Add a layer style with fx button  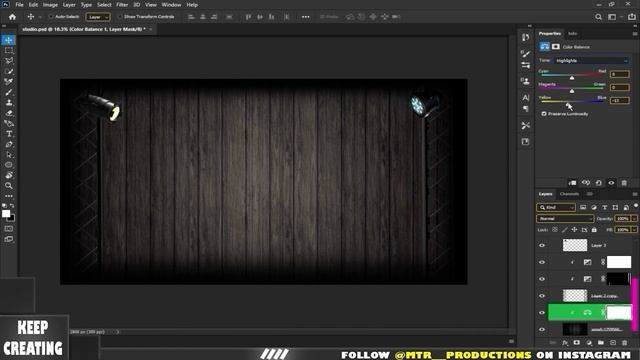click(565, 343)
